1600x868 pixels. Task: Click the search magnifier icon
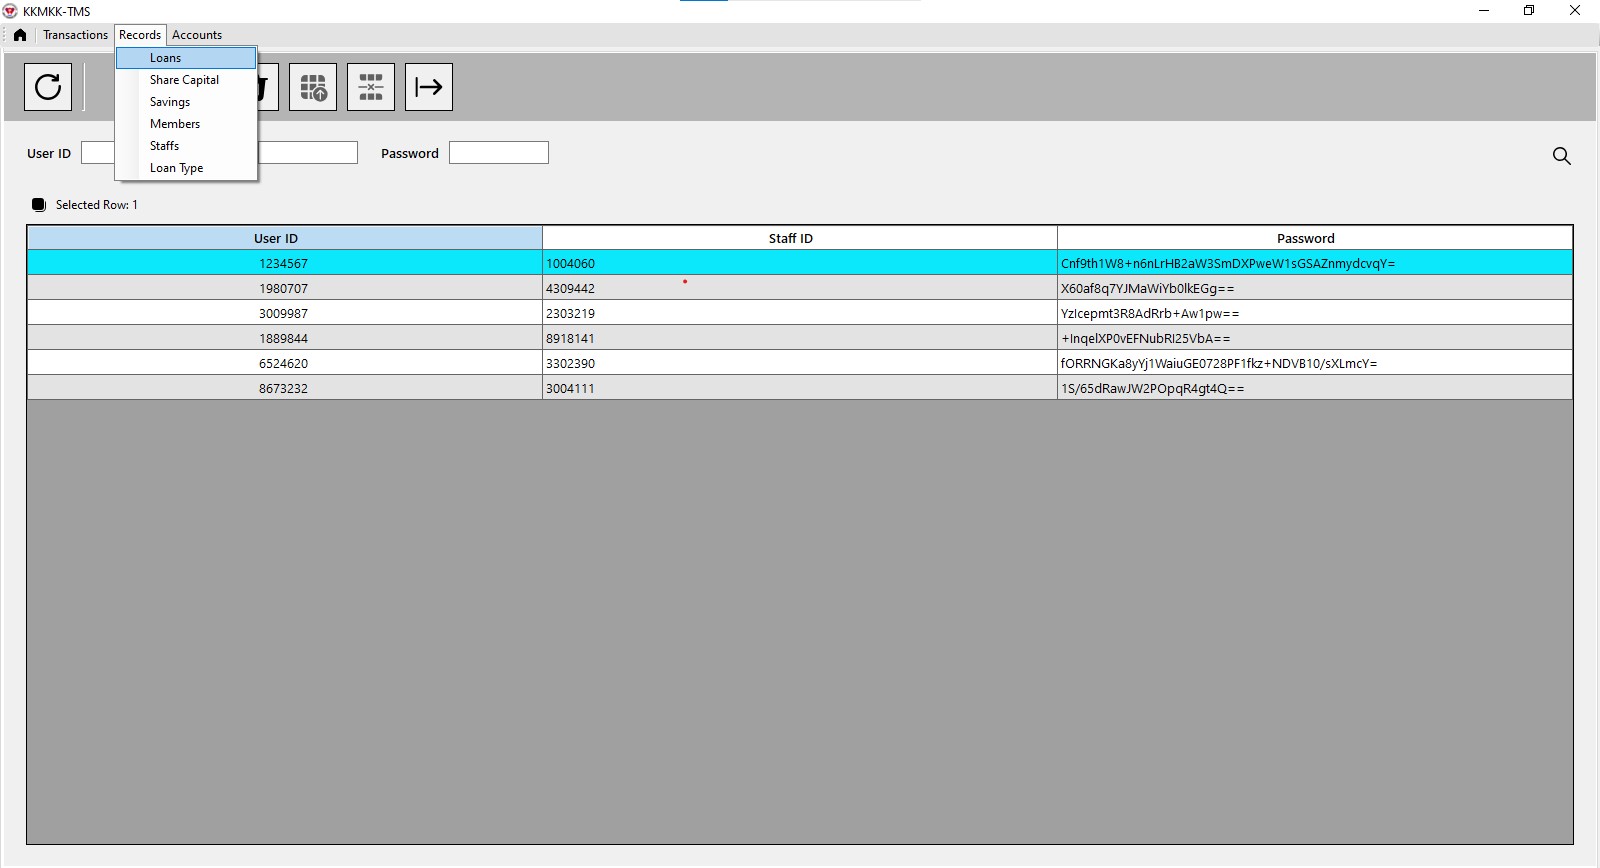1561,156
